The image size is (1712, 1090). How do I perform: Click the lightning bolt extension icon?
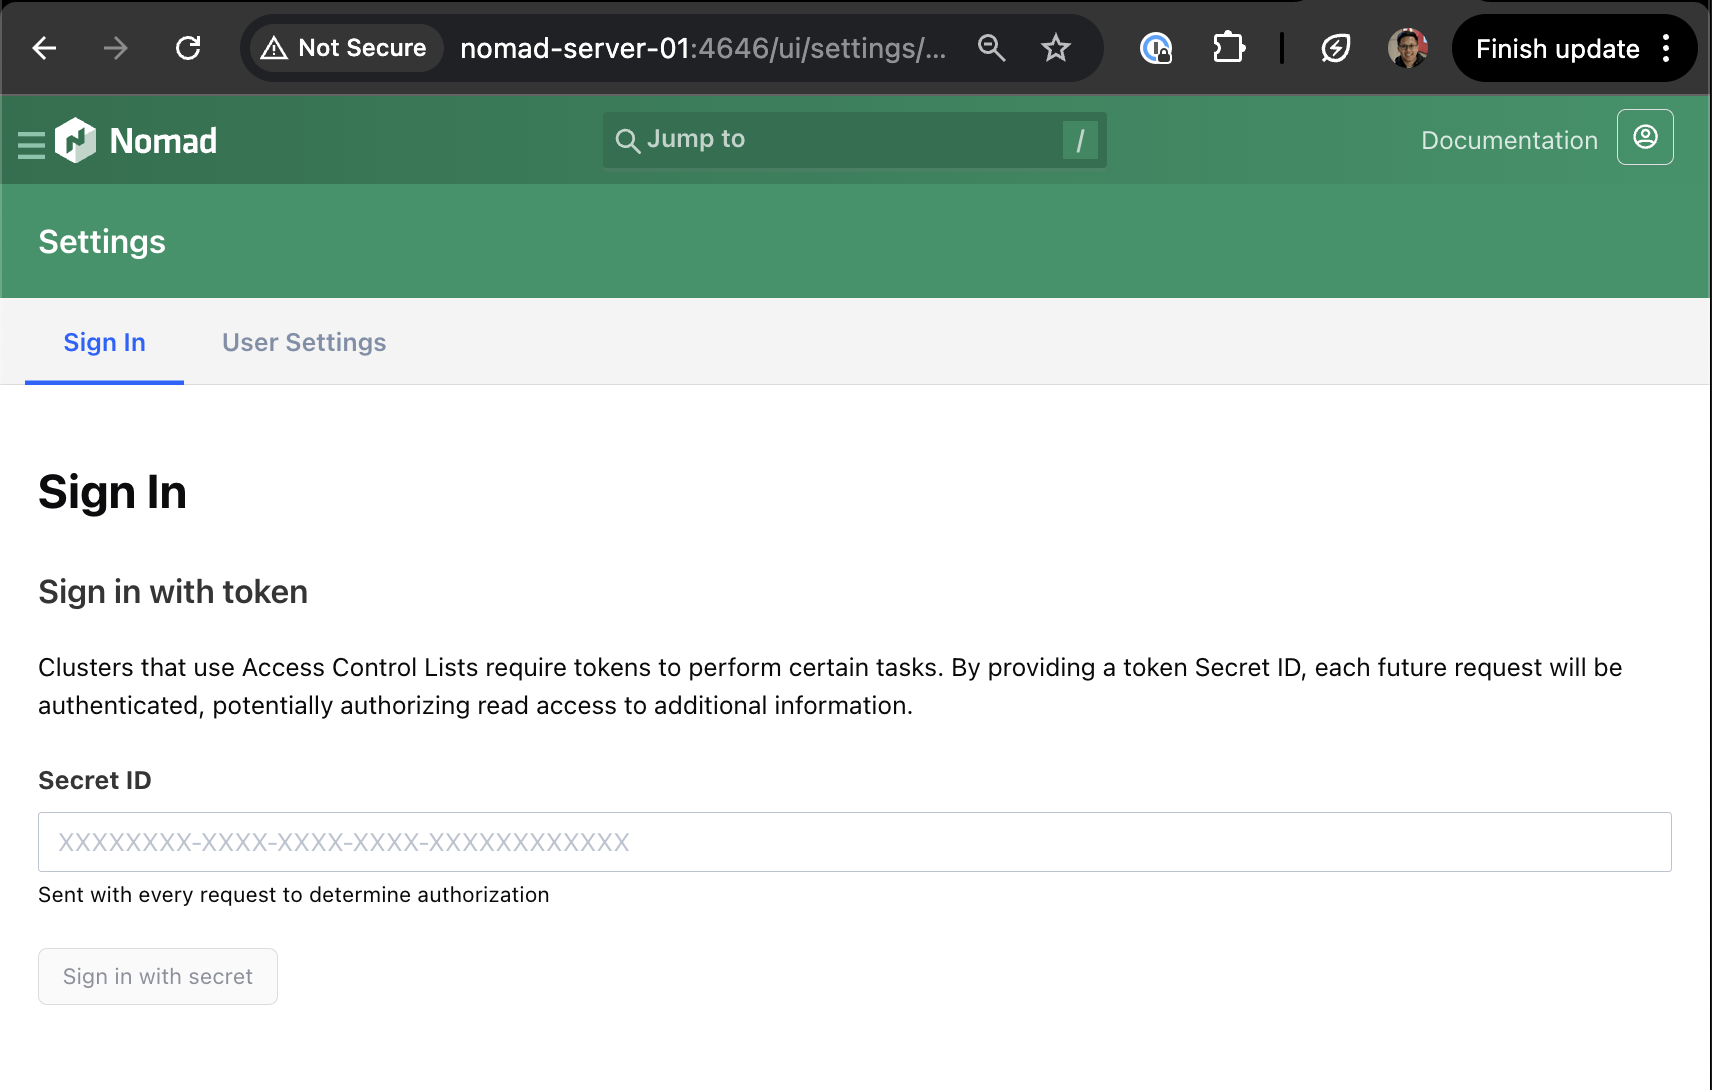[x=1335, y=48]
